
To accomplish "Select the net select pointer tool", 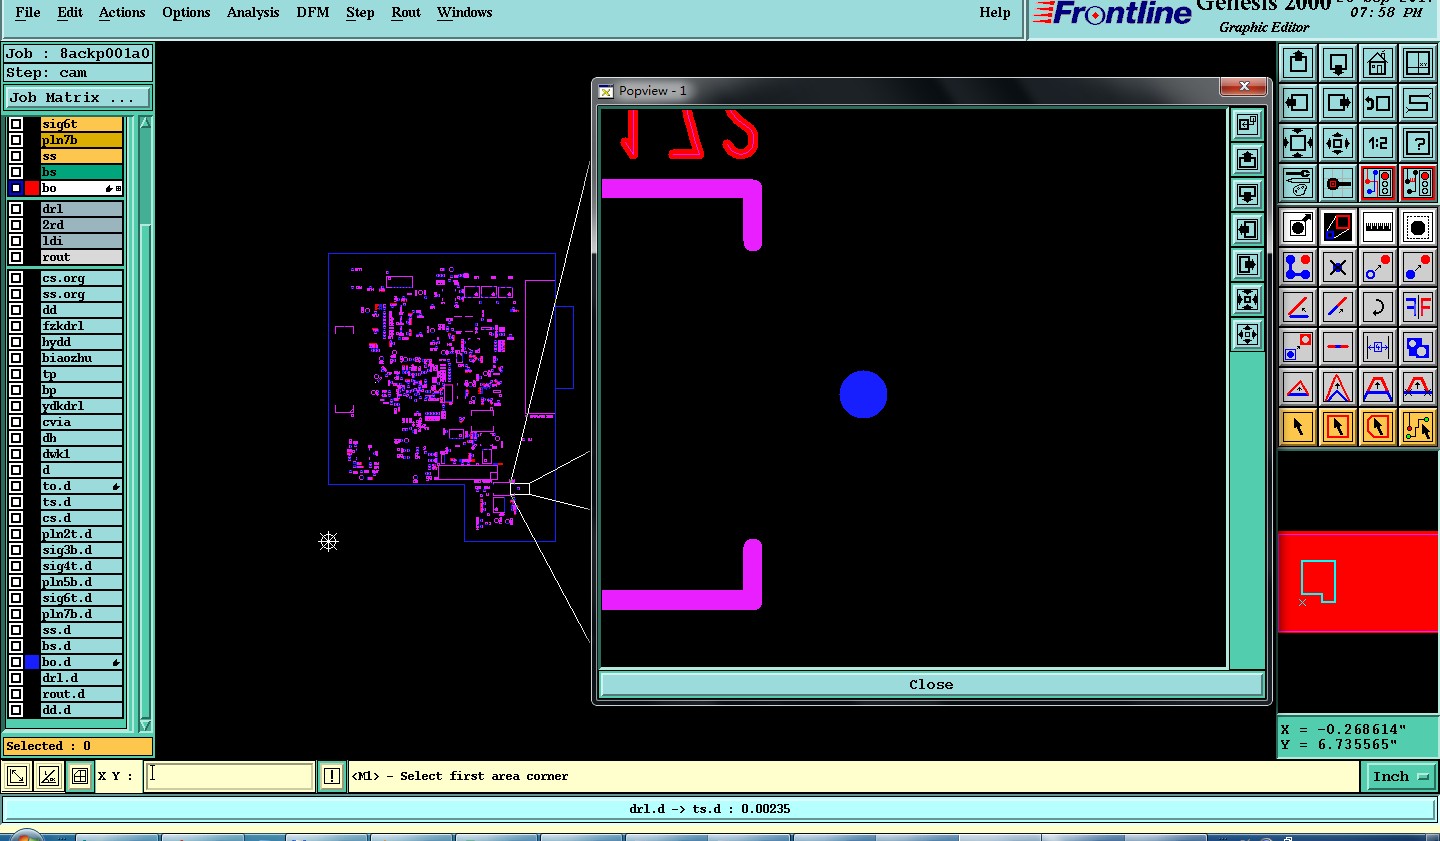I will tap(1418, 428).
